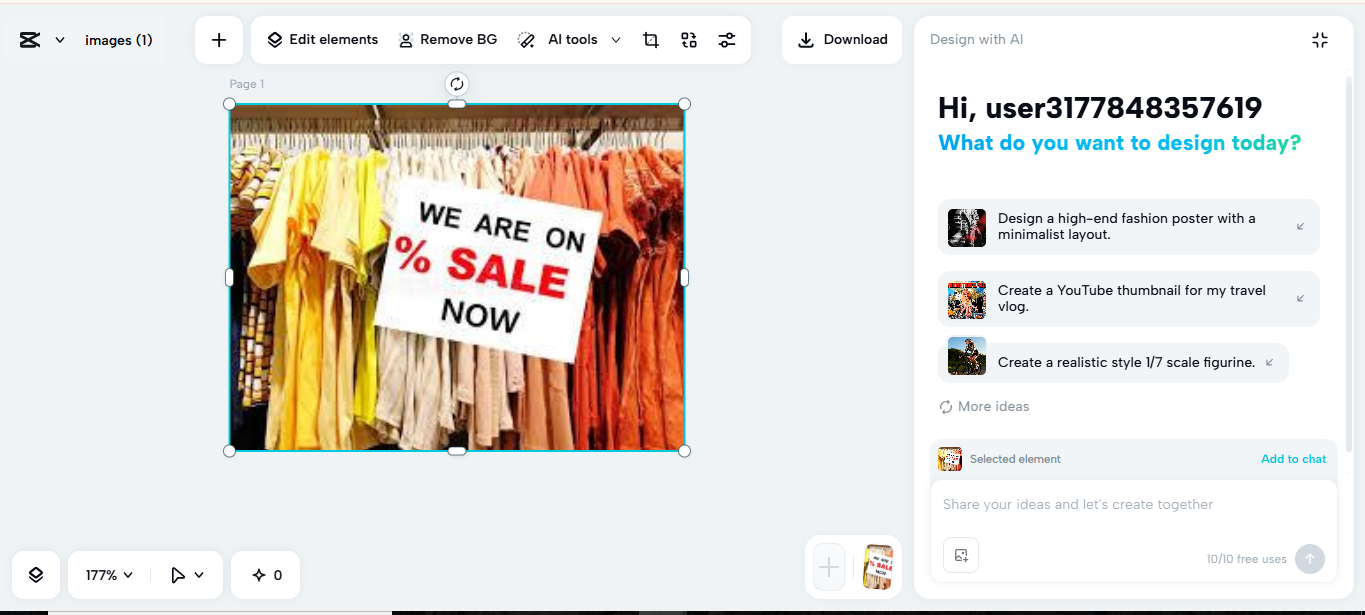Click the plus add button in toolbar

pyautogui.click(x=219, y=40)
